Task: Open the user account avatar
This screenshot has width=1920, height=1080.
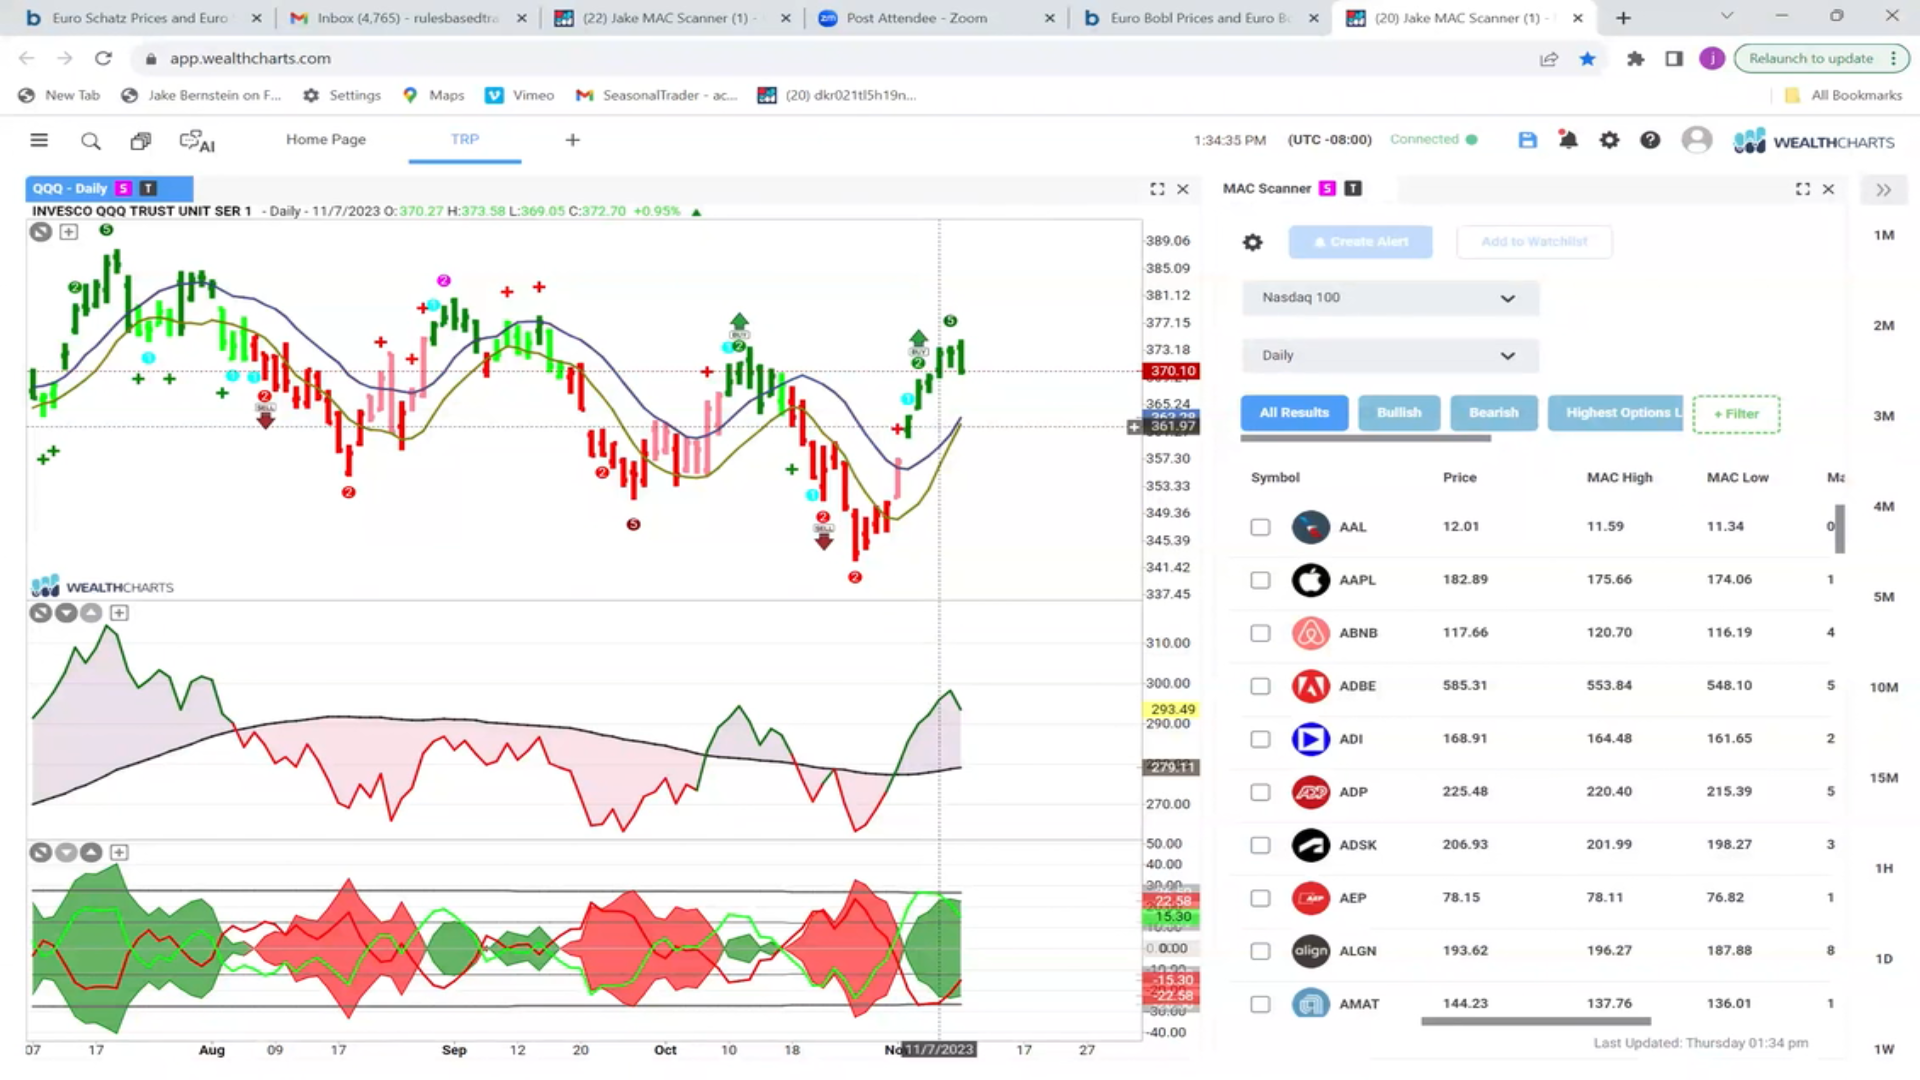Action: 1697,140
